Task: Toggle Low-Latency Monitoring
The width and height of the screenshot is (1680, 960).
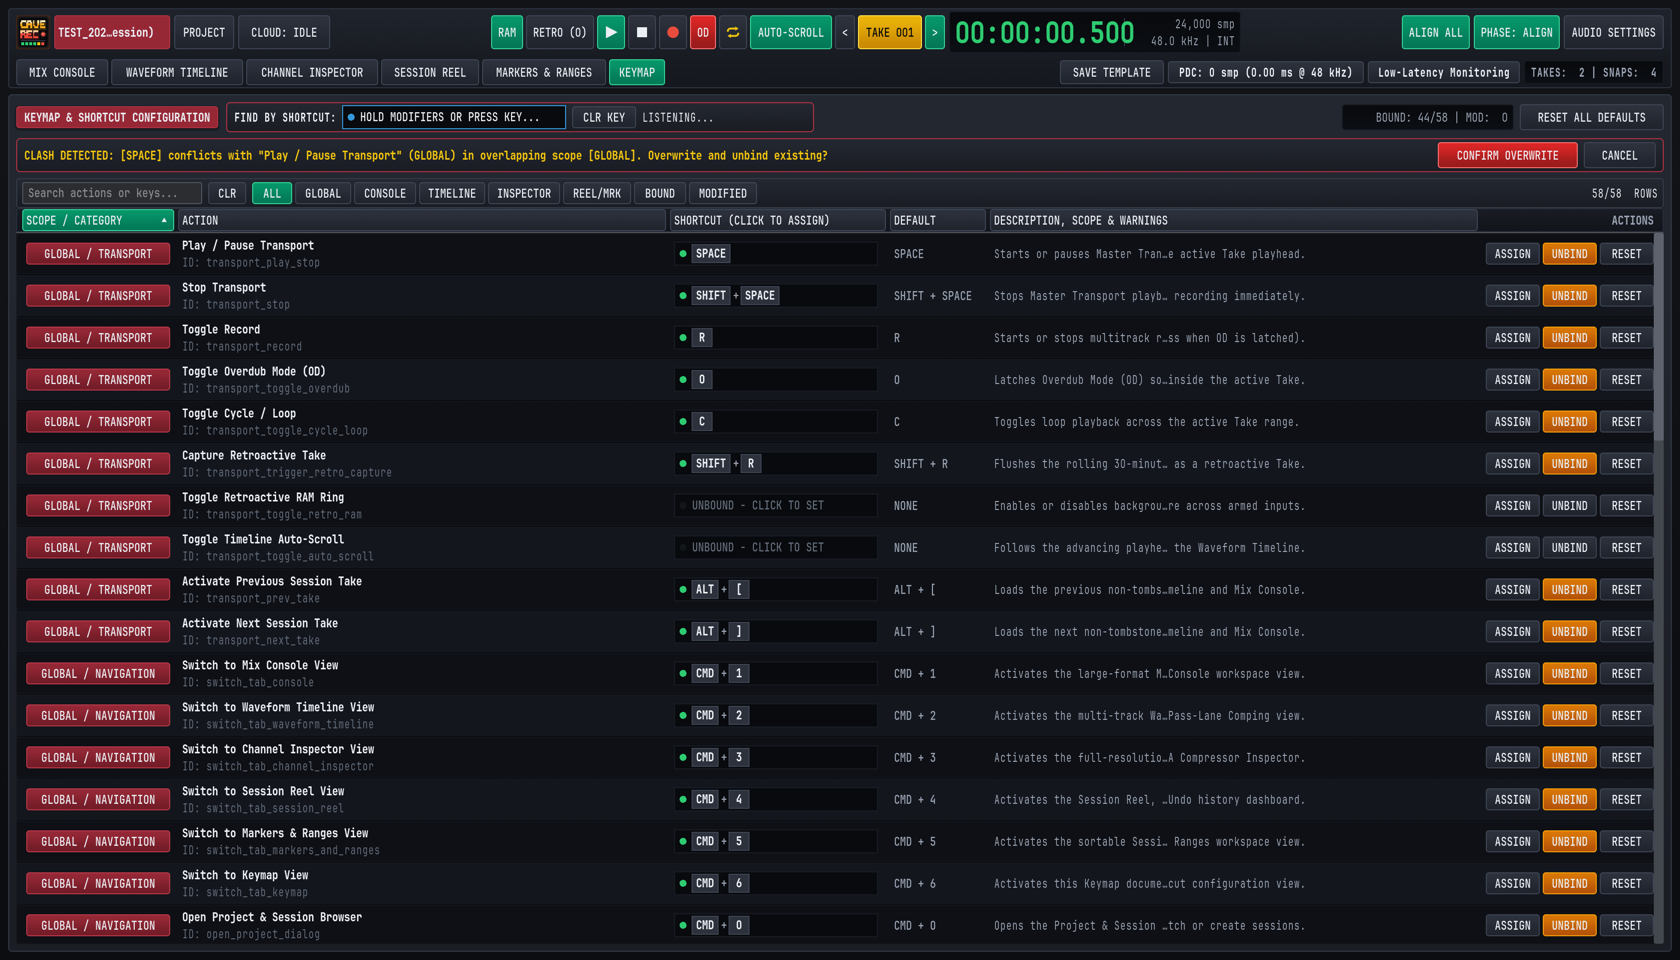Action: [x=1443, y=72]
